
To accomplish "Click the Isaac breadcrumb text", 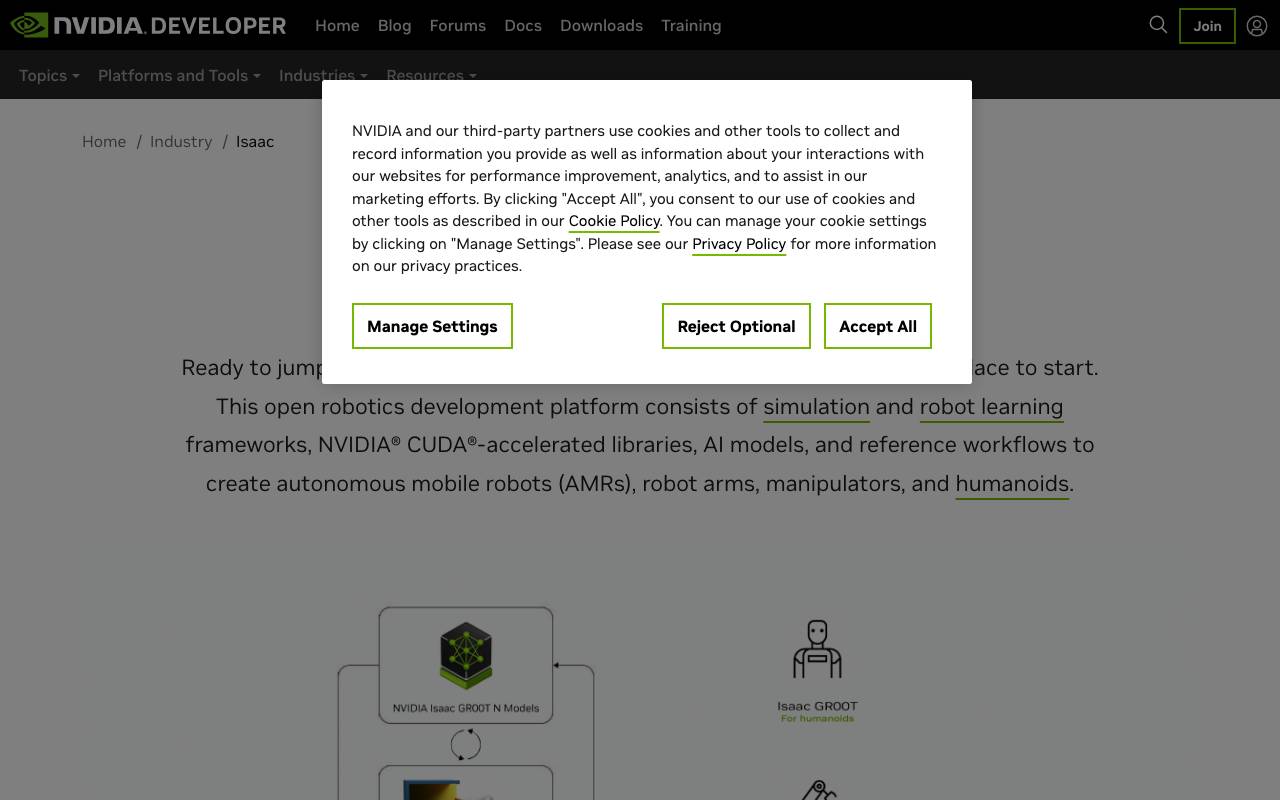I will (255, 142).
